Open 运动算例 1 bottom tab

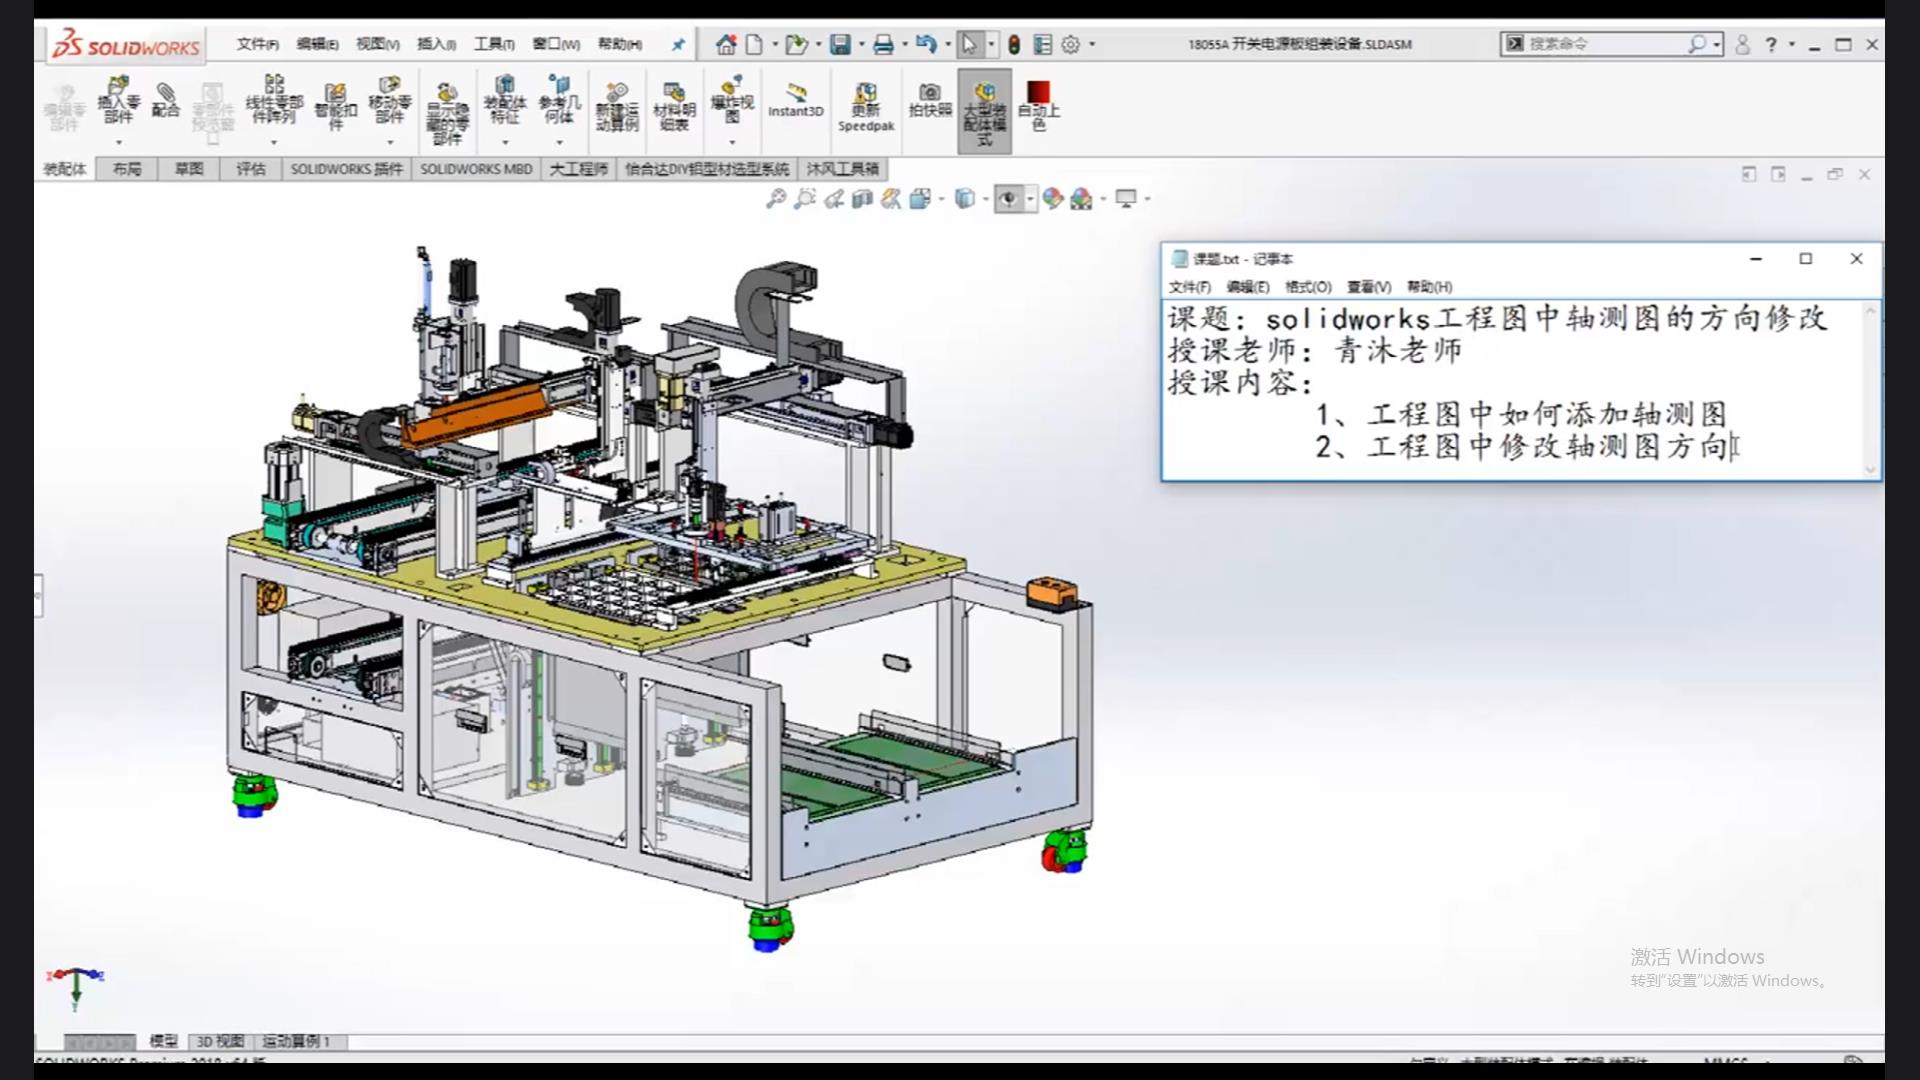[296, 1041]
